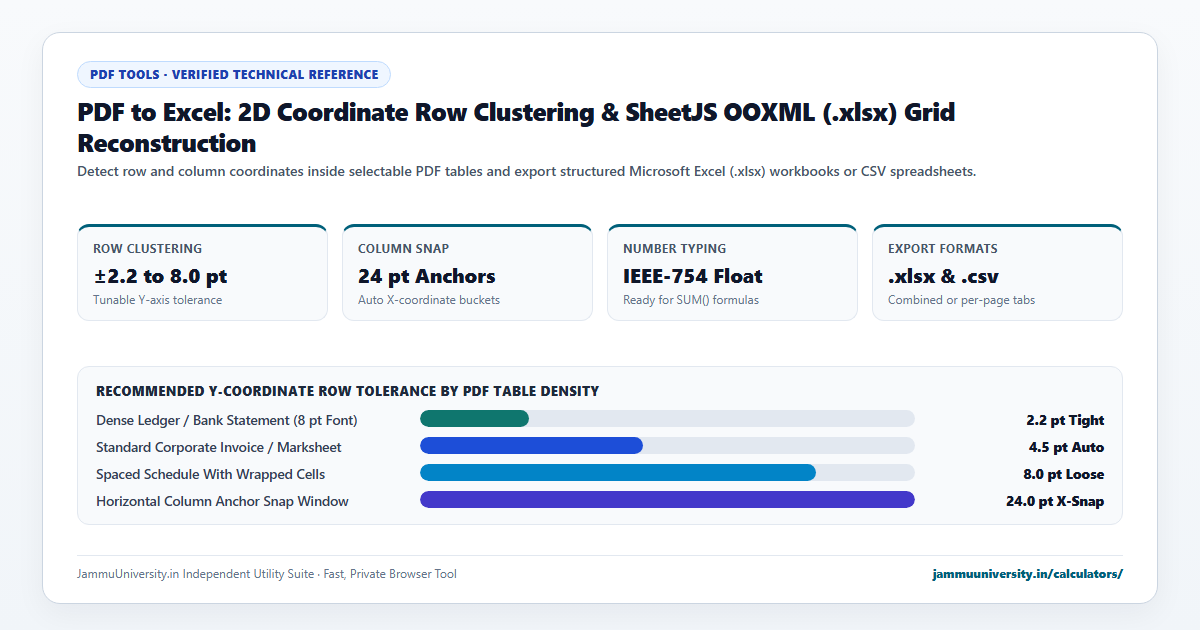Click the green Dense Ledger tolerance bar

click(474, 419)
